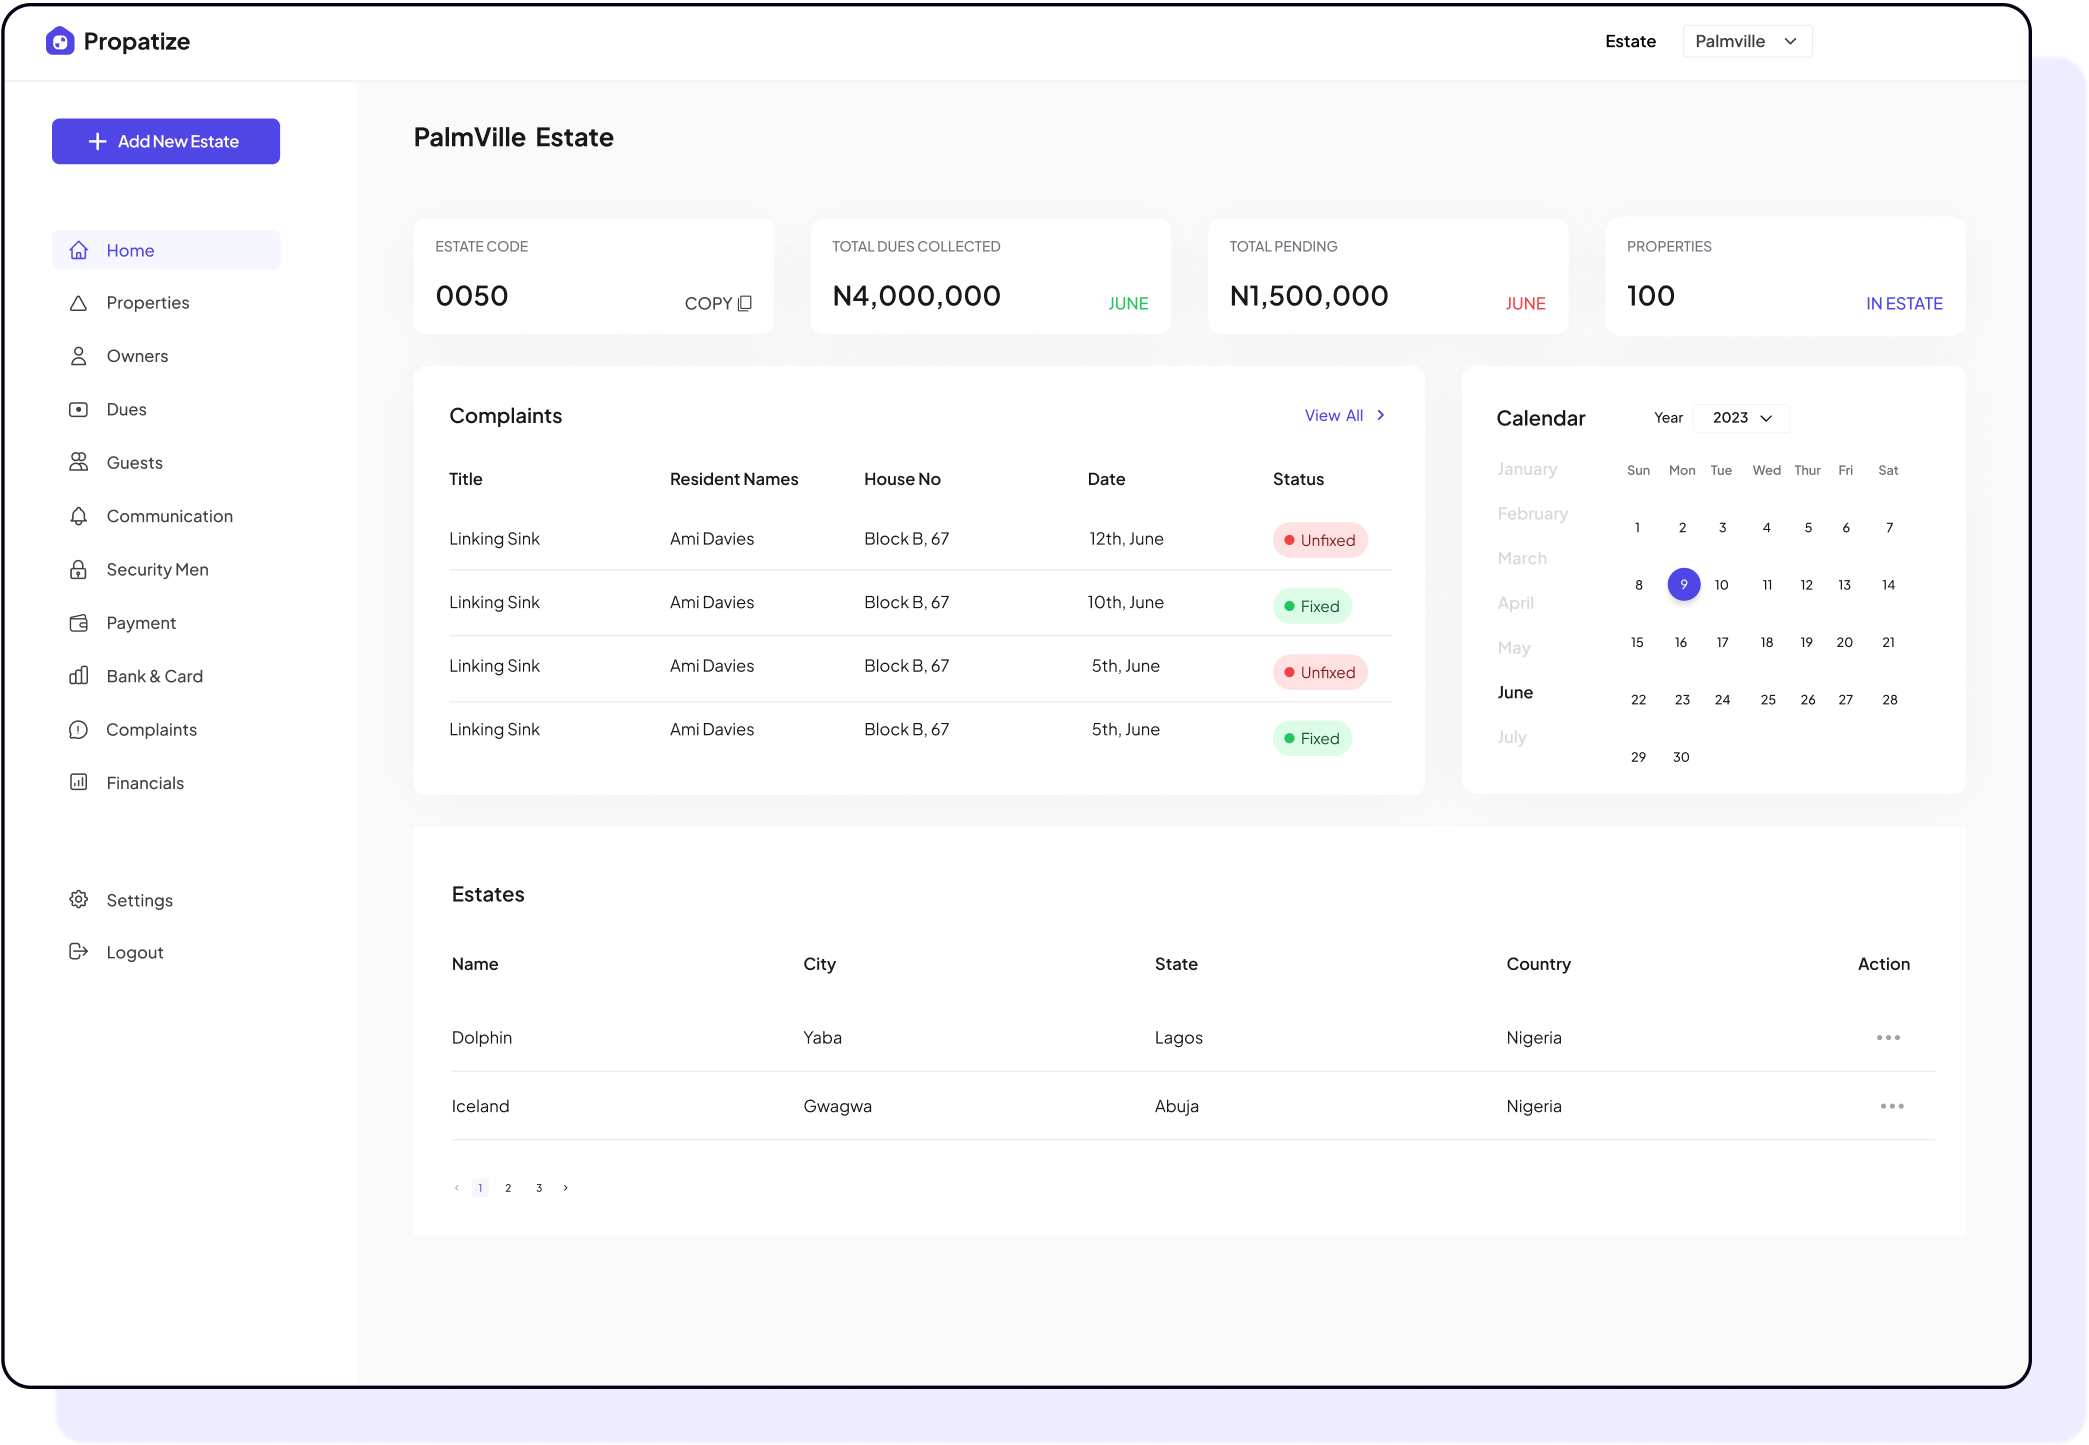
Task: Click the Propatize logo icon
Action: pos(60,41)
